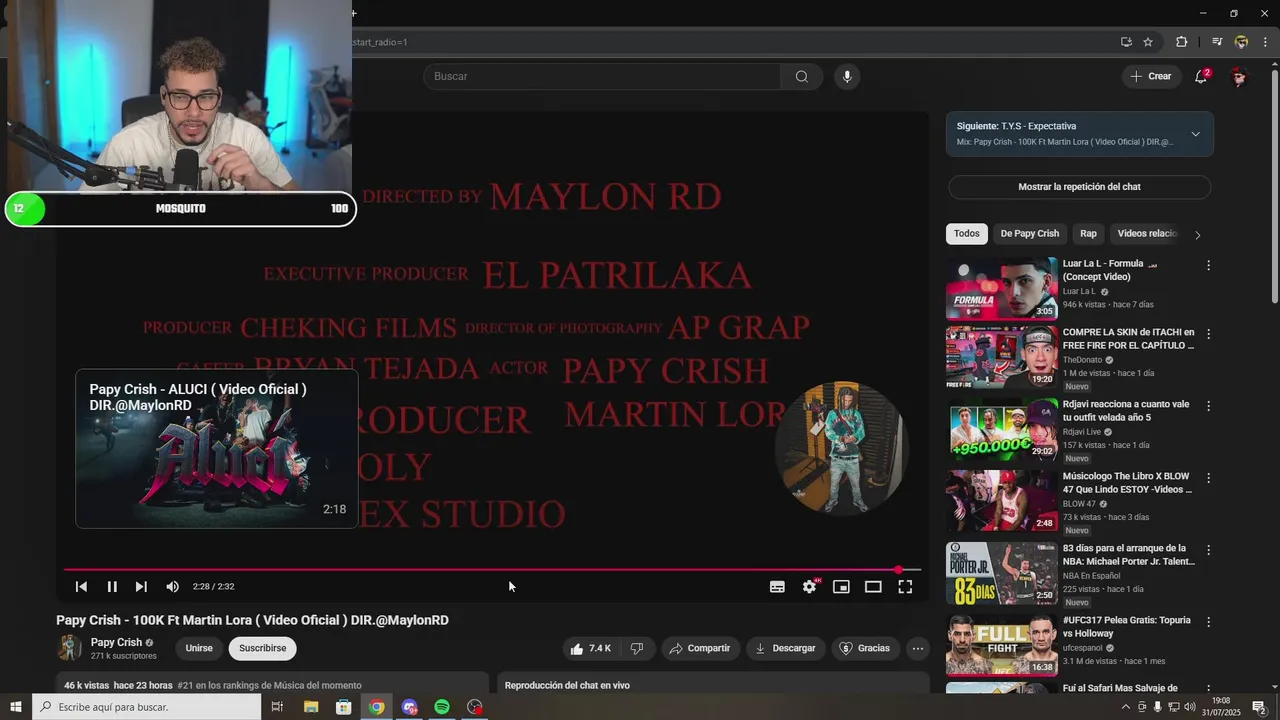Open more actions beside the Gracias button
Screen dimensions: 1280x720
coord(917,648)
